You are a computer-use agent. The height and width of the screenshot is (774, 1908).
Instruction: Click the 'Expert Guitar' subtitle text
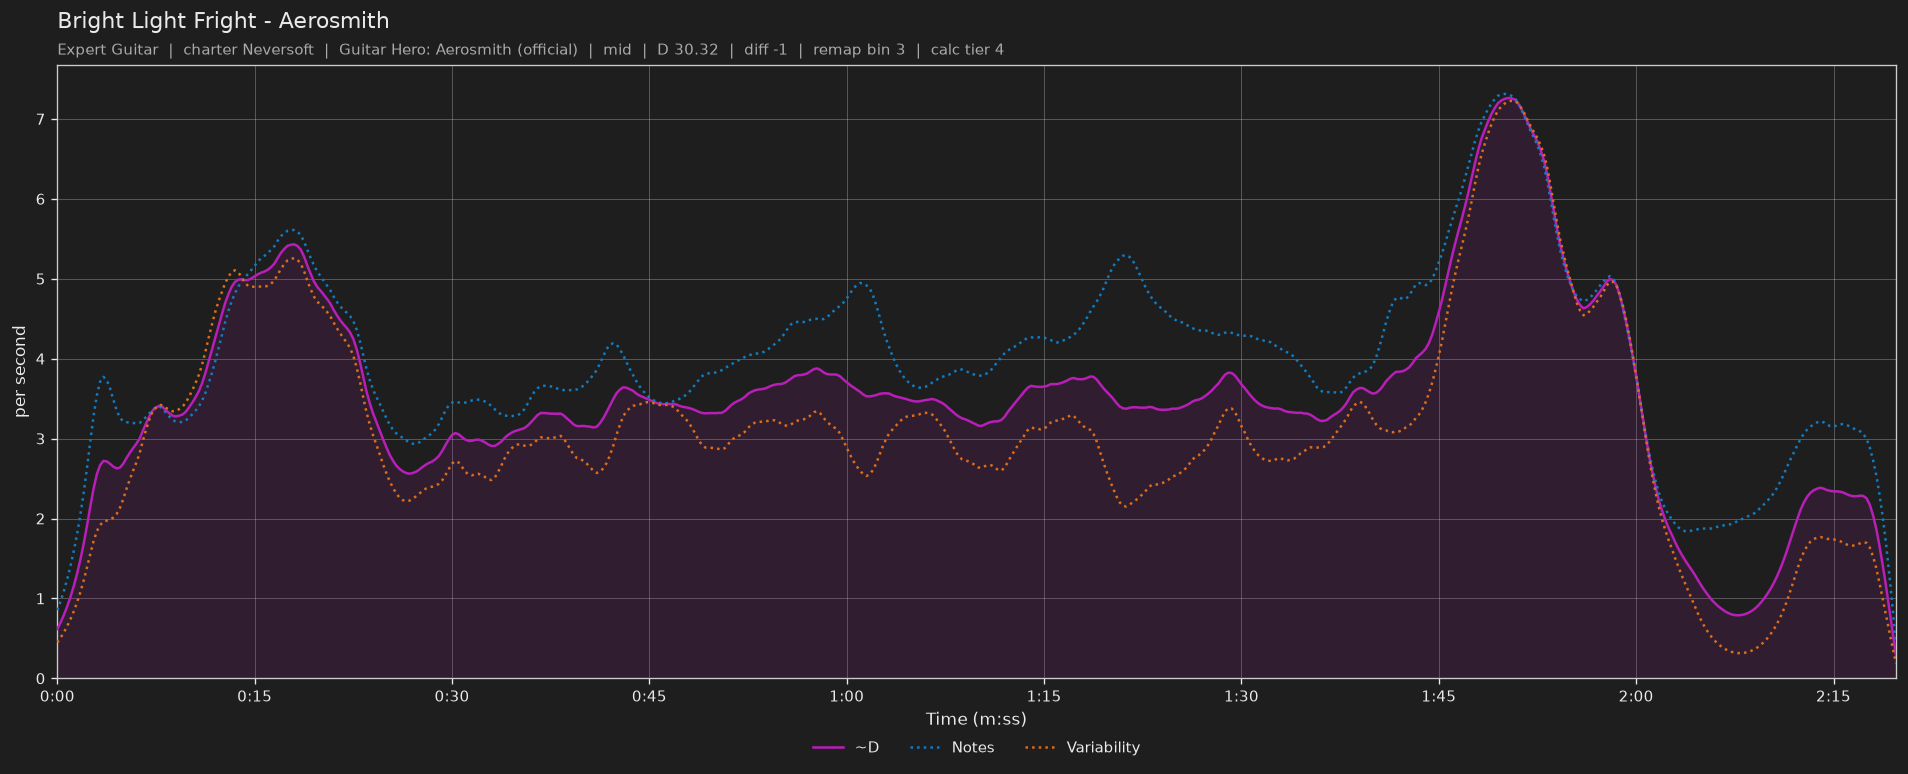[x=108, y=50]
